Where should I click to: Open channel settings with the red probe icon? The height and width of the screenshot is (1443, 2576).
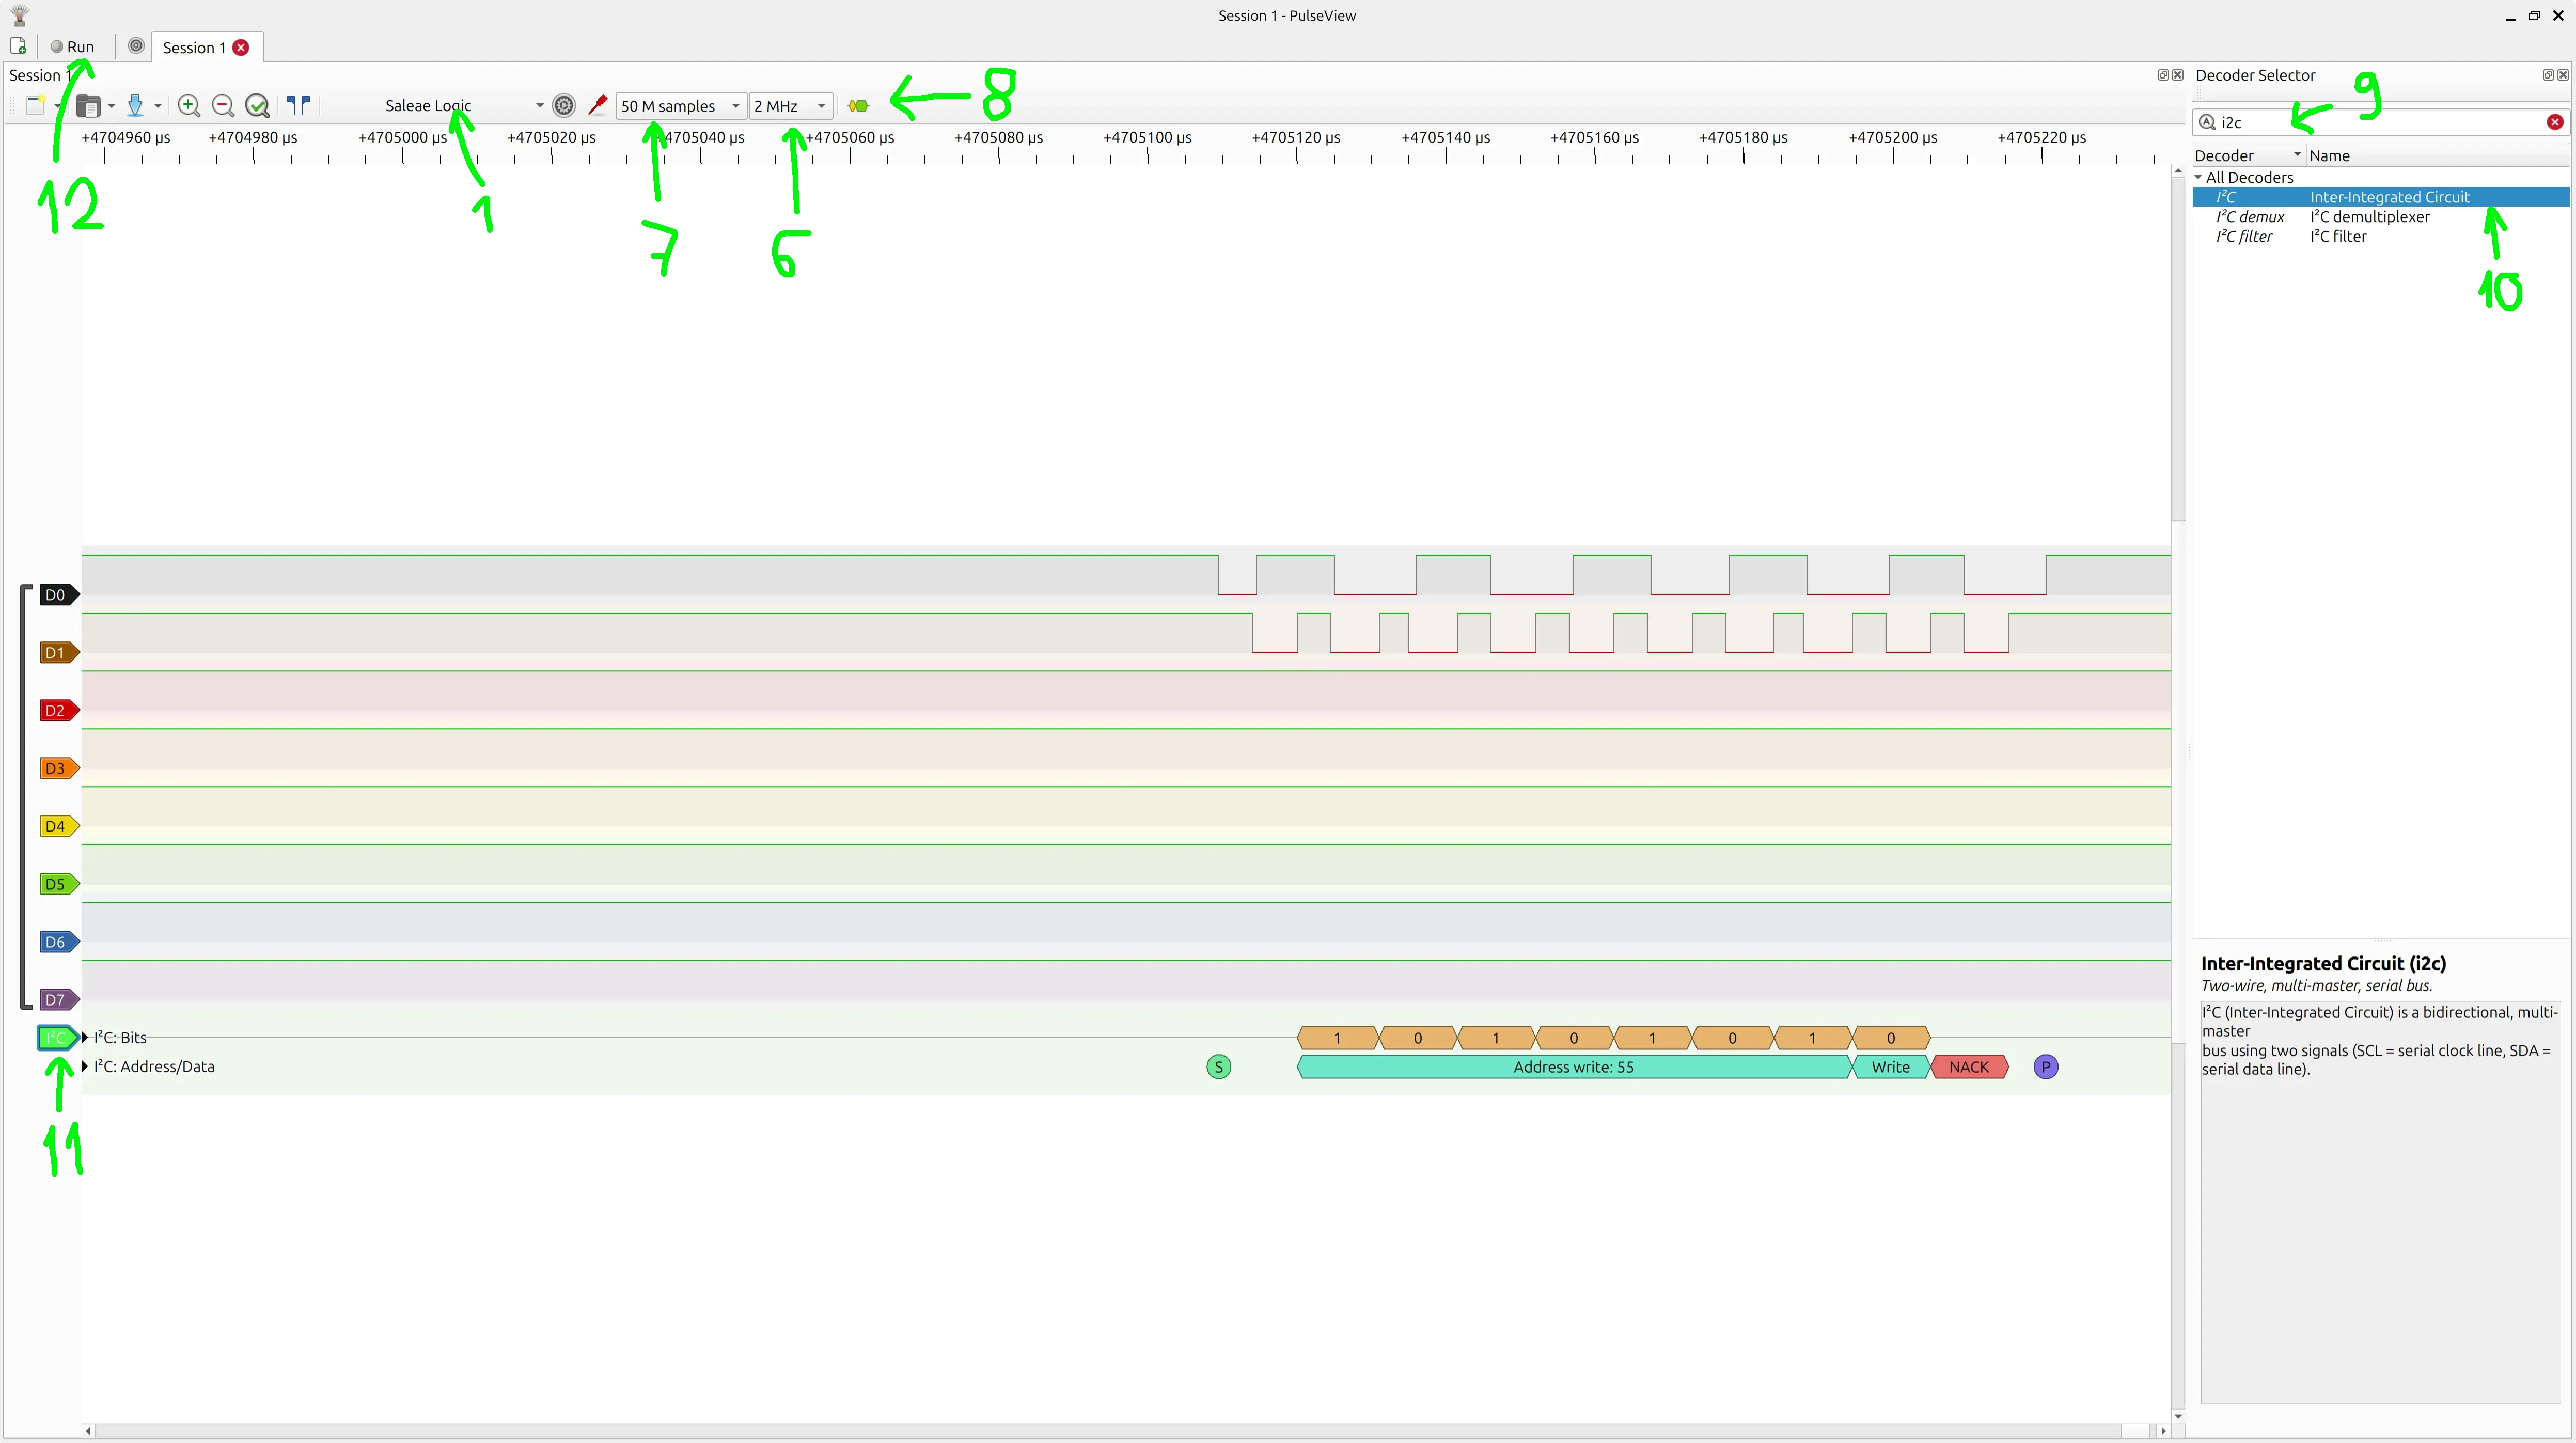pyautogui.click(x=598, y=105)
